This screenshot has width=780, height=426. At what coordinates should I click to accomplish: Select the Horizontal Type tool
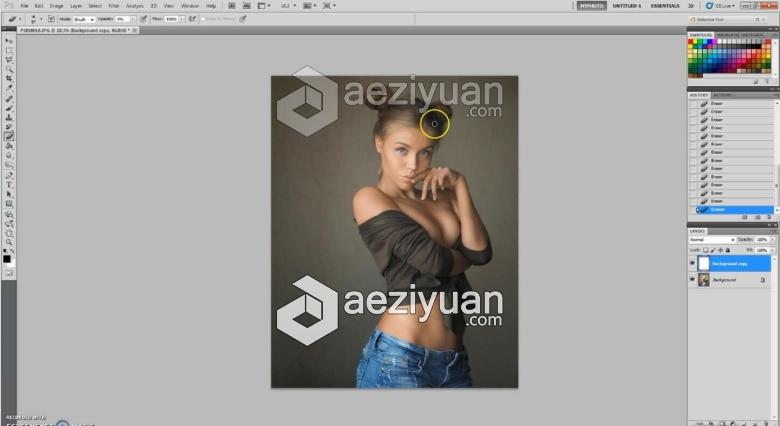point(9,185)
